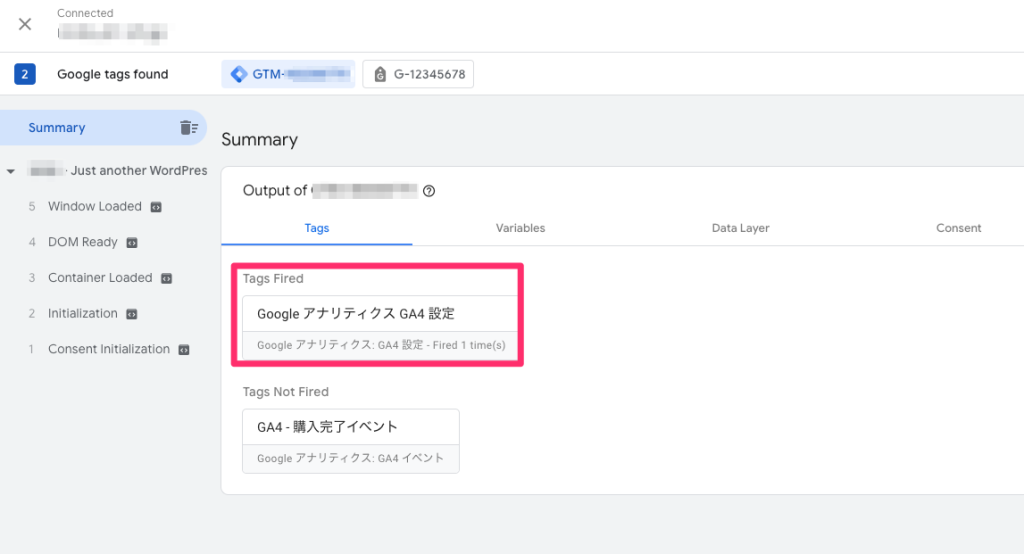Screen dimensions: 1024x554
Task: Clear the event list with trash icon
Action: pos(189,127)
